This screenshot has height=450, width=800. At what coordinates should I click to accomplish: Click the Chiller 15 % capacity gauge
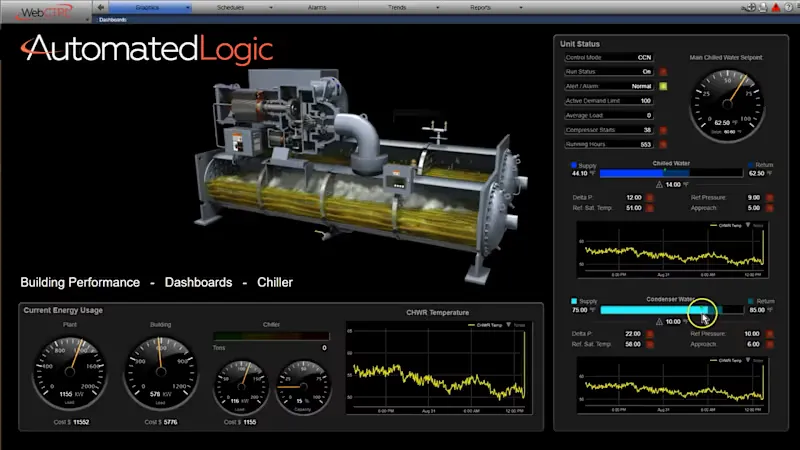pos(303,388)
